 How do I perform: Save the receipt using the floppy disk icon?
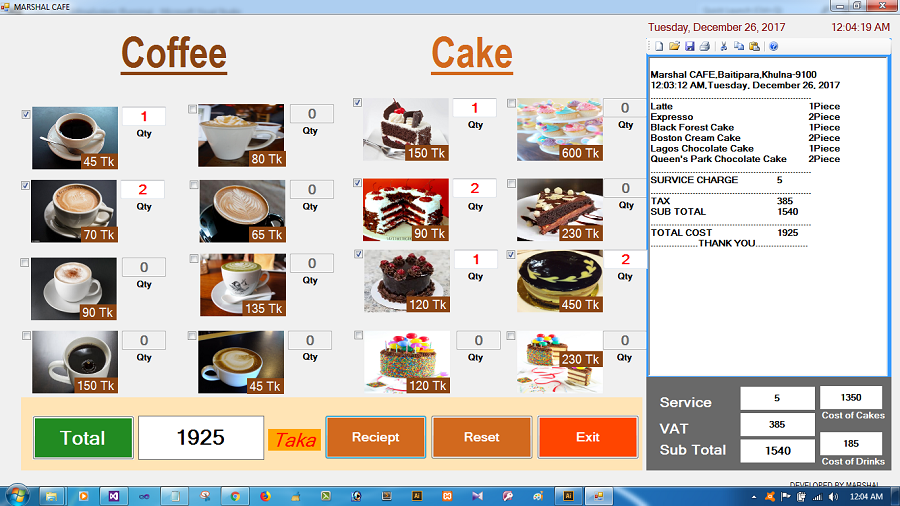[689, 46]
